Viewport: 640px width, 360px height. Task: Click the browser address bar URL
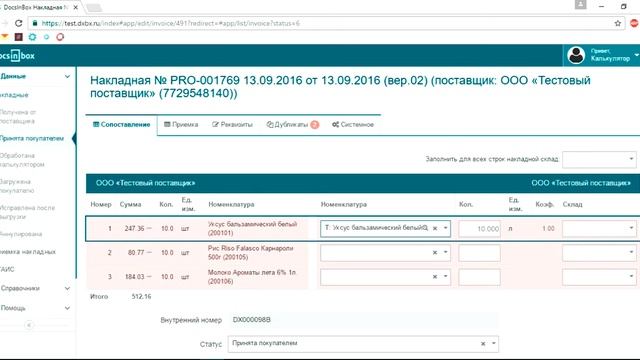(x=171, y=23)
